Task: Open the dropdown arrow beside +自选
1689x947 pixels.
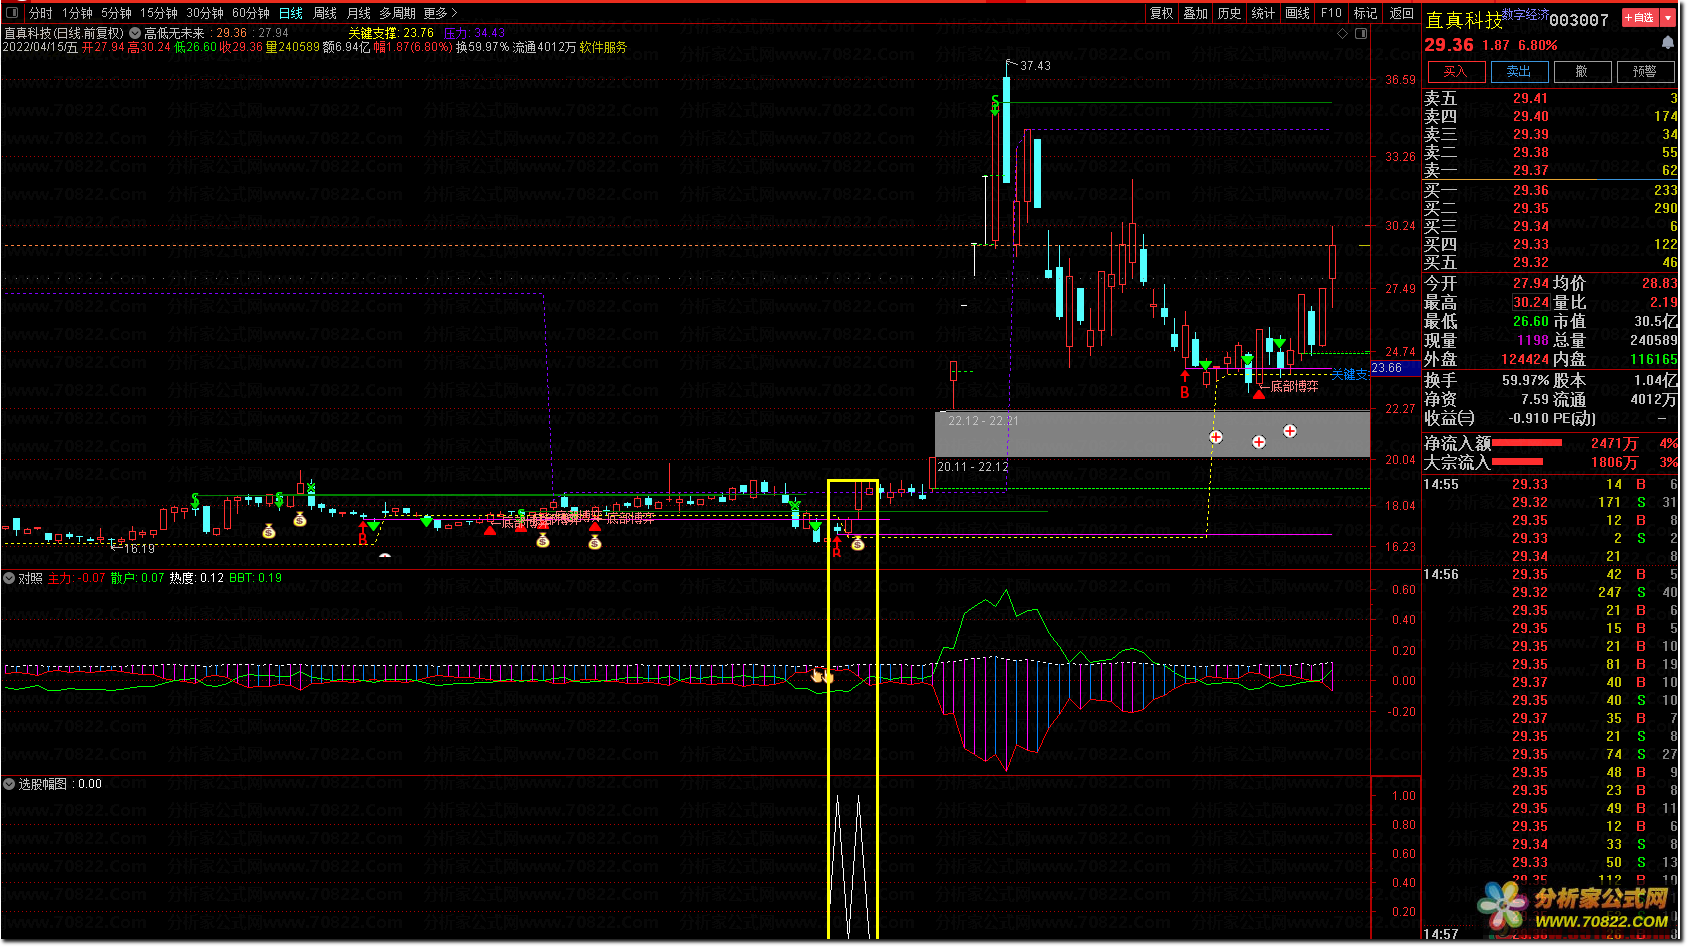Action: click(1667, 18)
